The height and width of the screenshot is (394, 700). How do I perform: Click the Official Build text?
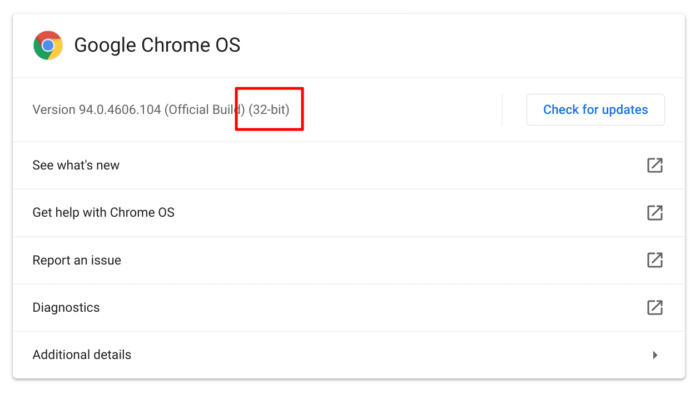[204, 110]
